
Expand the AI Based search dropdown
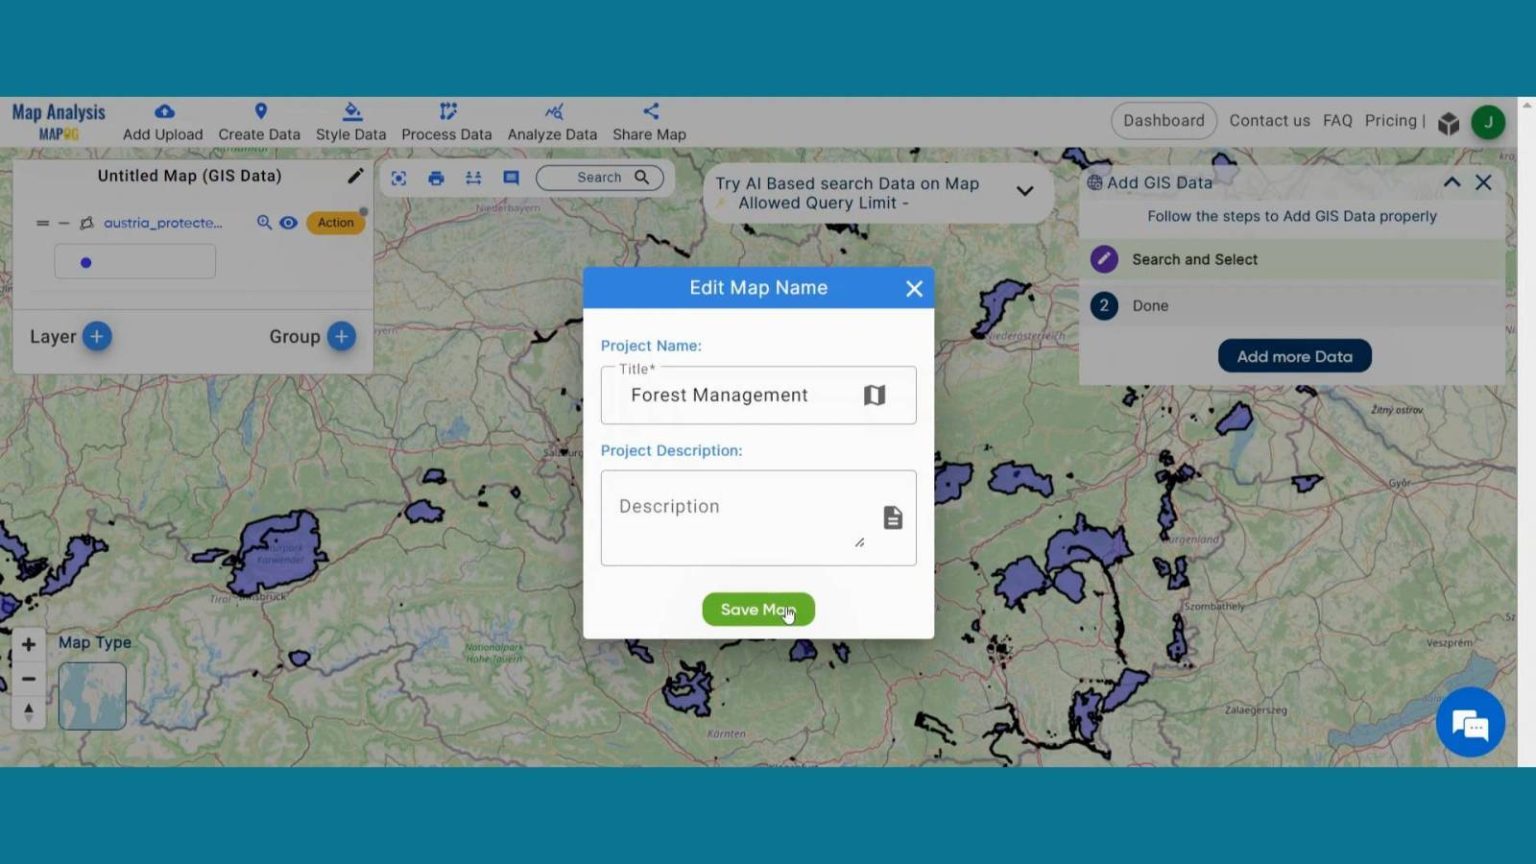tap(1024, 191)
